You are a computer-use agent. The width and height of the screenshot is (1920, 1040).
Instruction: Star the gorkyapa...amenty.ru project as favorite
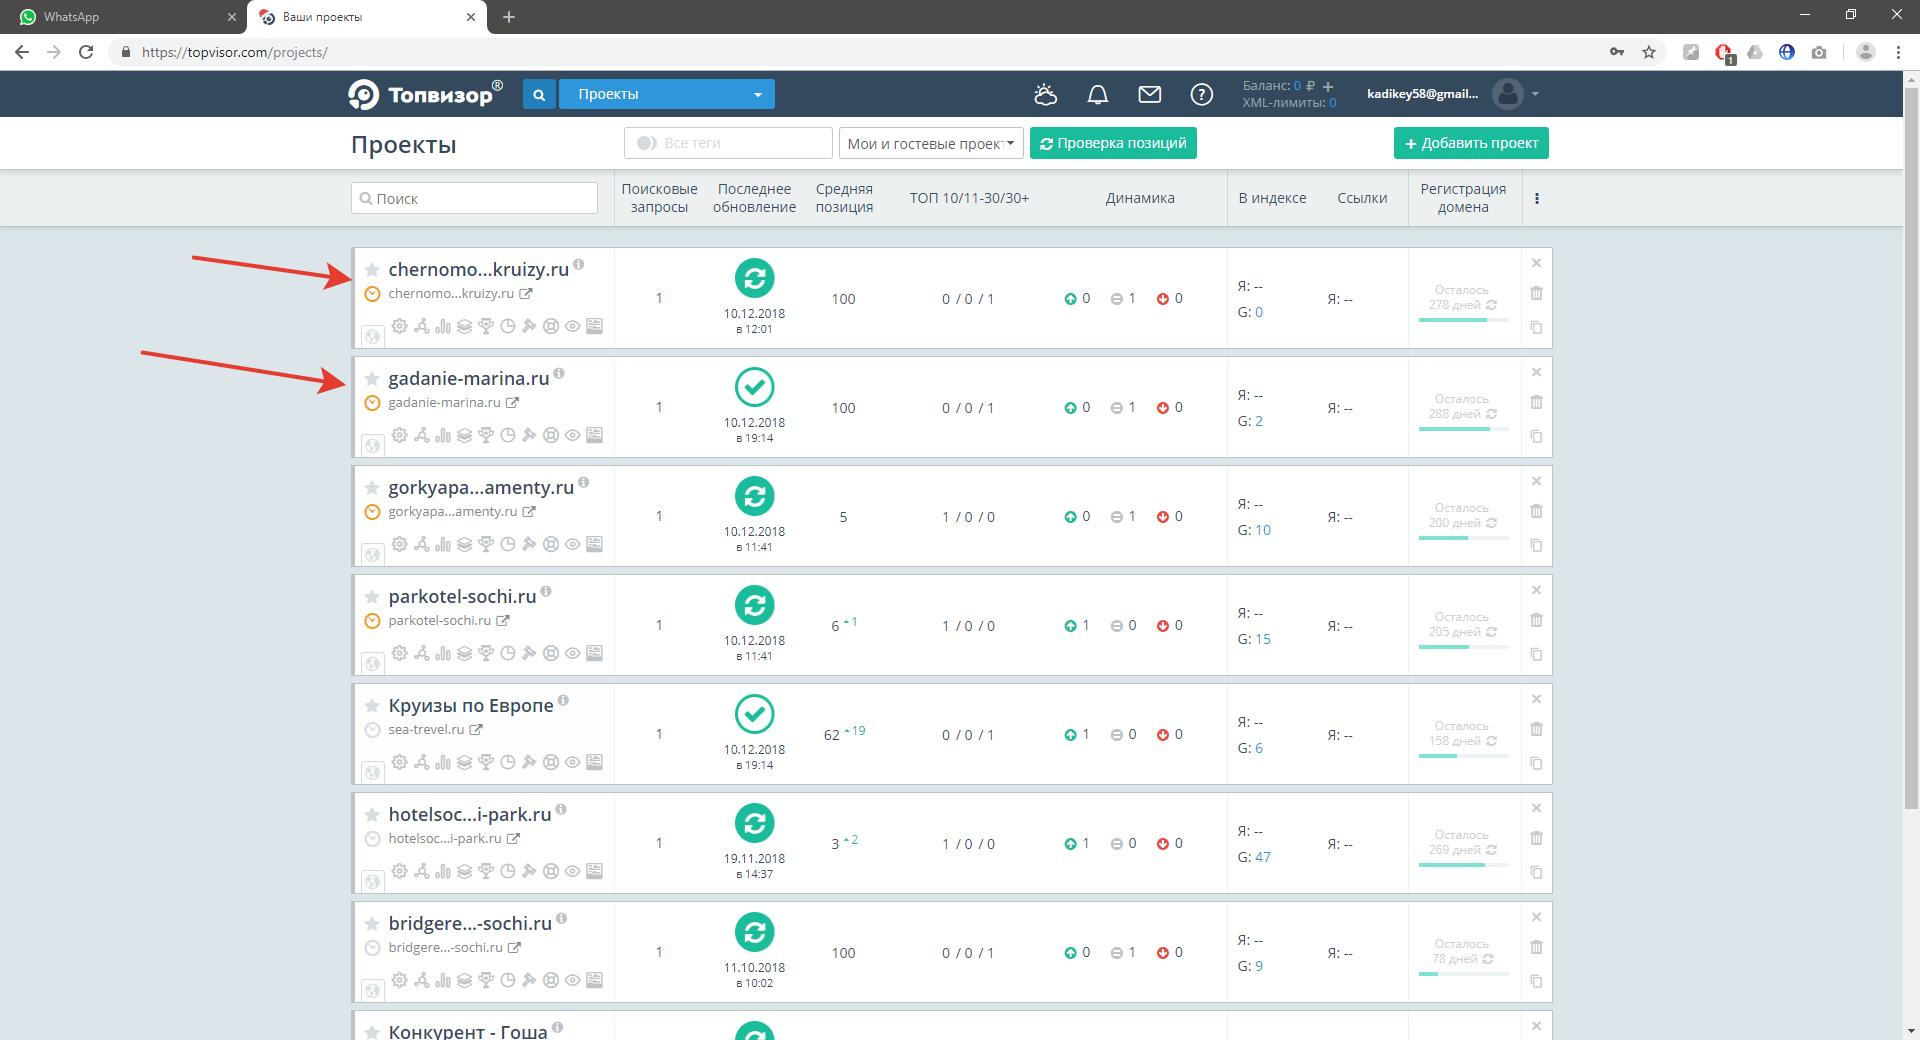coord(372,487)
